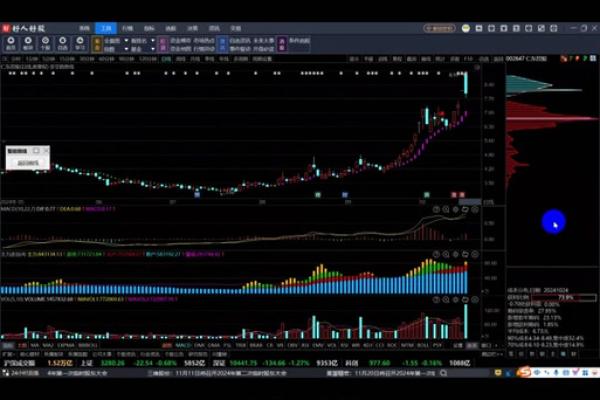Select the EXPMA main-chart indicator tab
The image size is (600, 400).
click(65, 345)
